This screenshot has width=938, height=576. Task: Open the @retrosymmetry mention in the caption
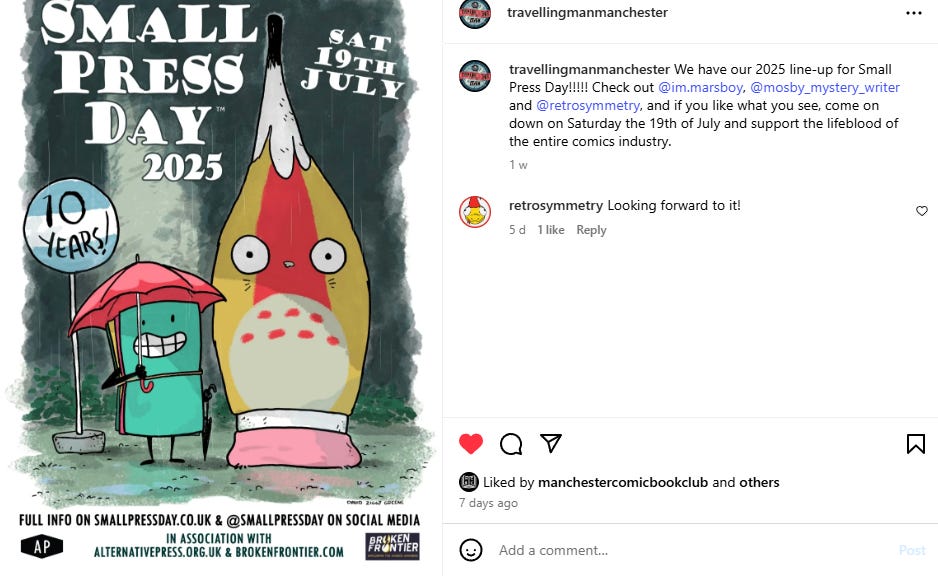point(588,105)
